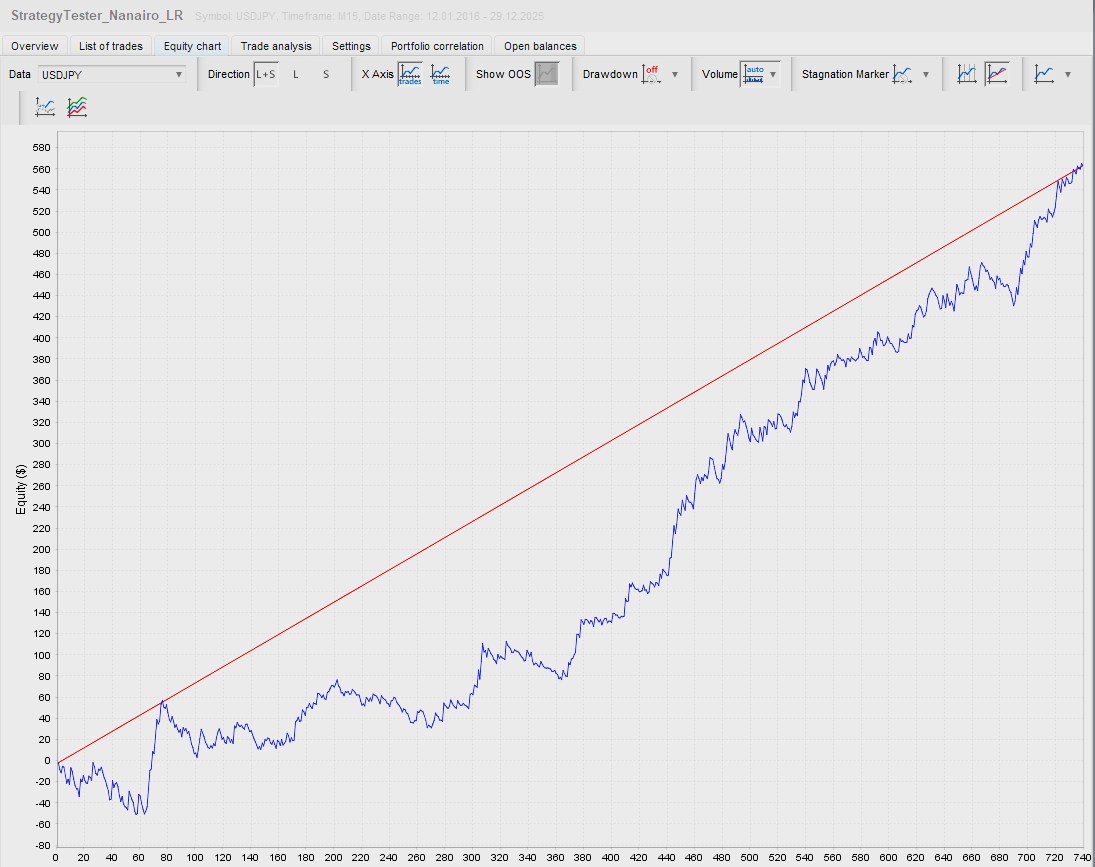Toggle the Show OOS button

click(x=546, y=74)
